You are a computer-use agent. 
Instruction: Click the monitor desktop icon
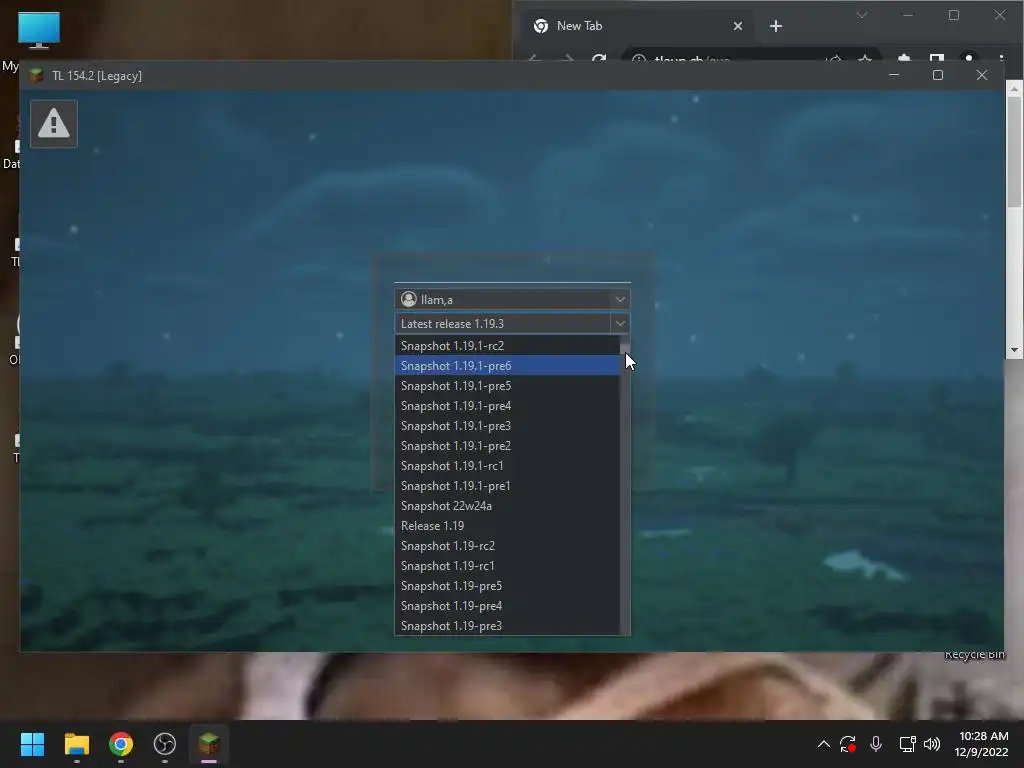coord(39,30)
